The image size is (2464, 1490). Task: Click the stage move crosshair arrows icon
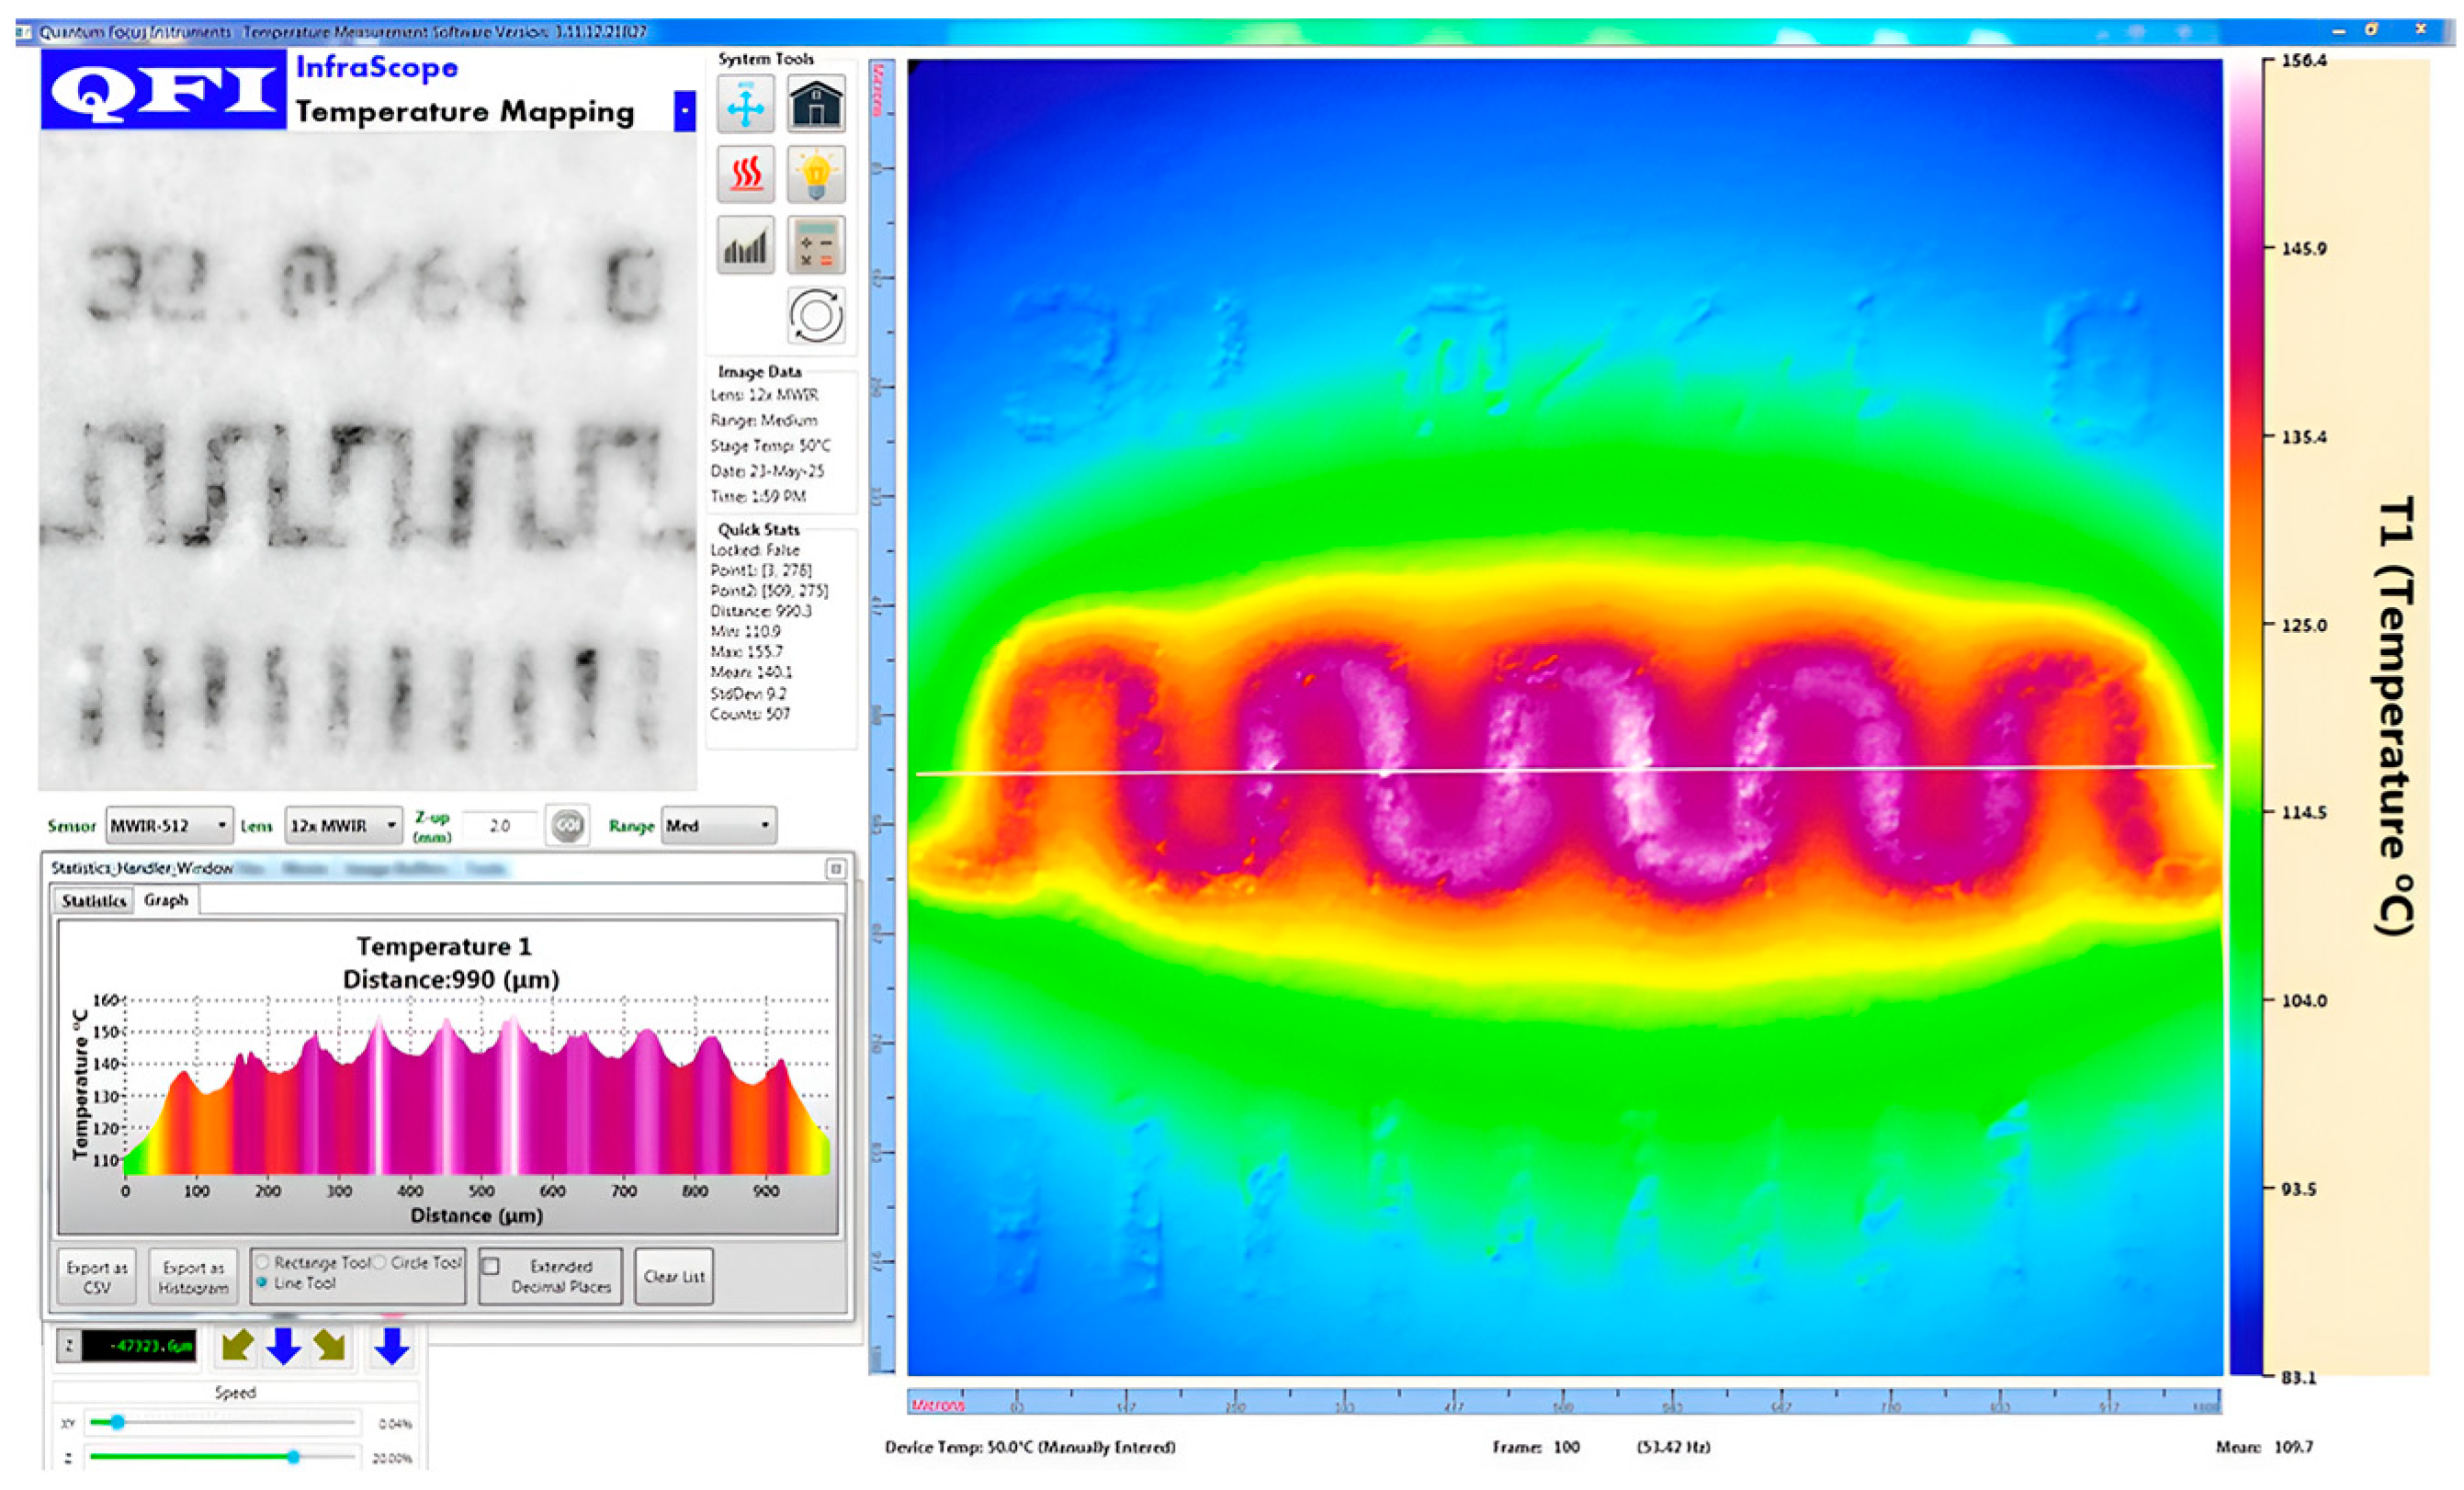(x=745, y=104)
